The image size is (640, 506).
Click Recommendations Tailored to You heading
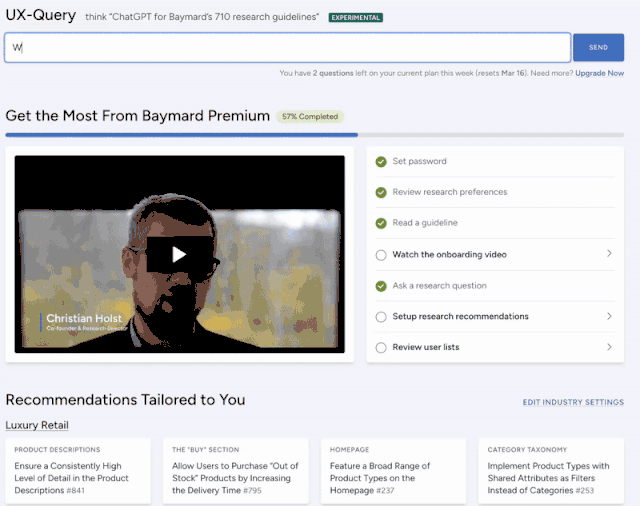pos(125,400)
